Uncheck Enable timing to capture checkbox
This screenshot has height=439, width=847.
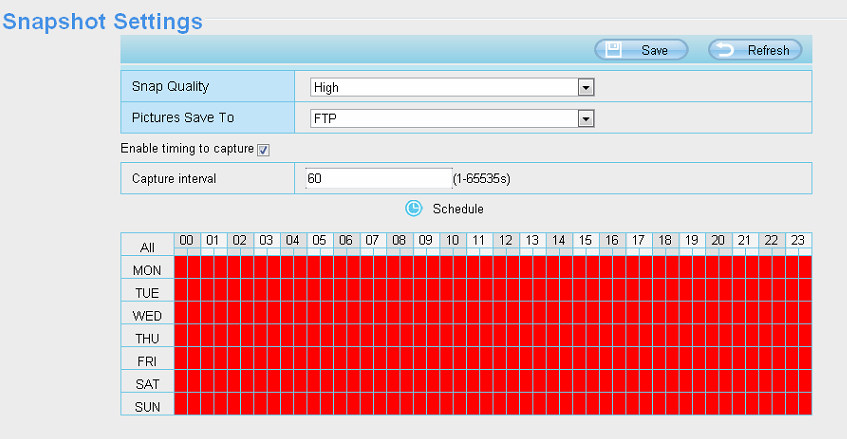[x=264, y=149]
